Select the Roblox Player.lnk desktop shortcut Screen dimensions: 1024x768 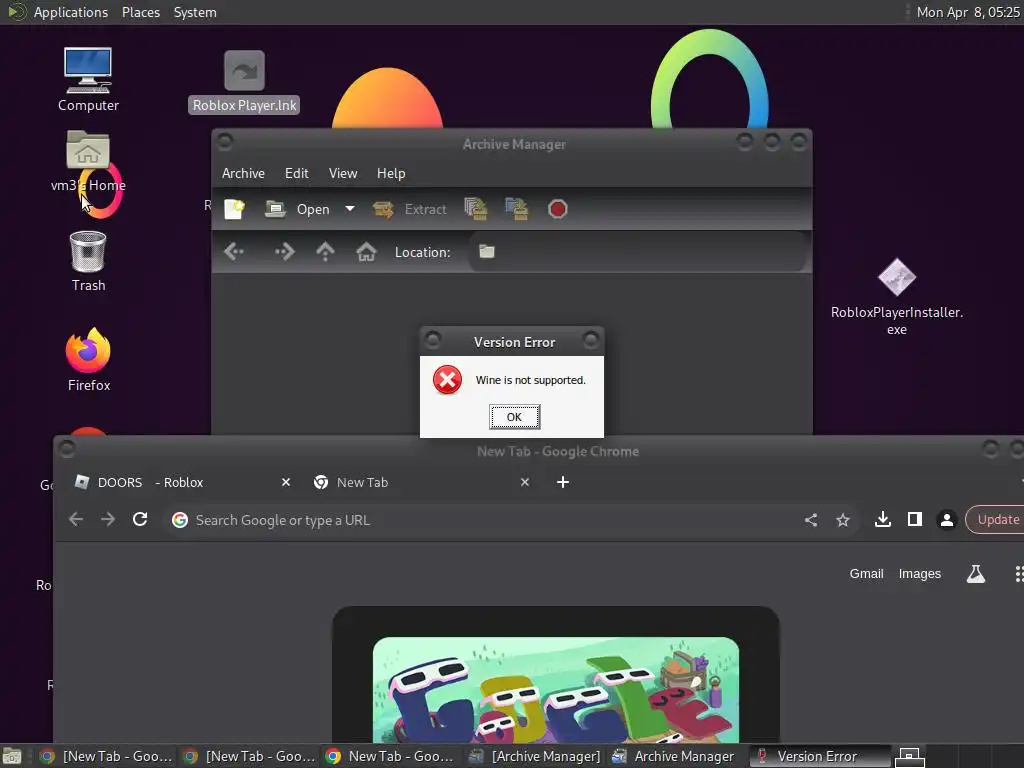coord(244,81)
